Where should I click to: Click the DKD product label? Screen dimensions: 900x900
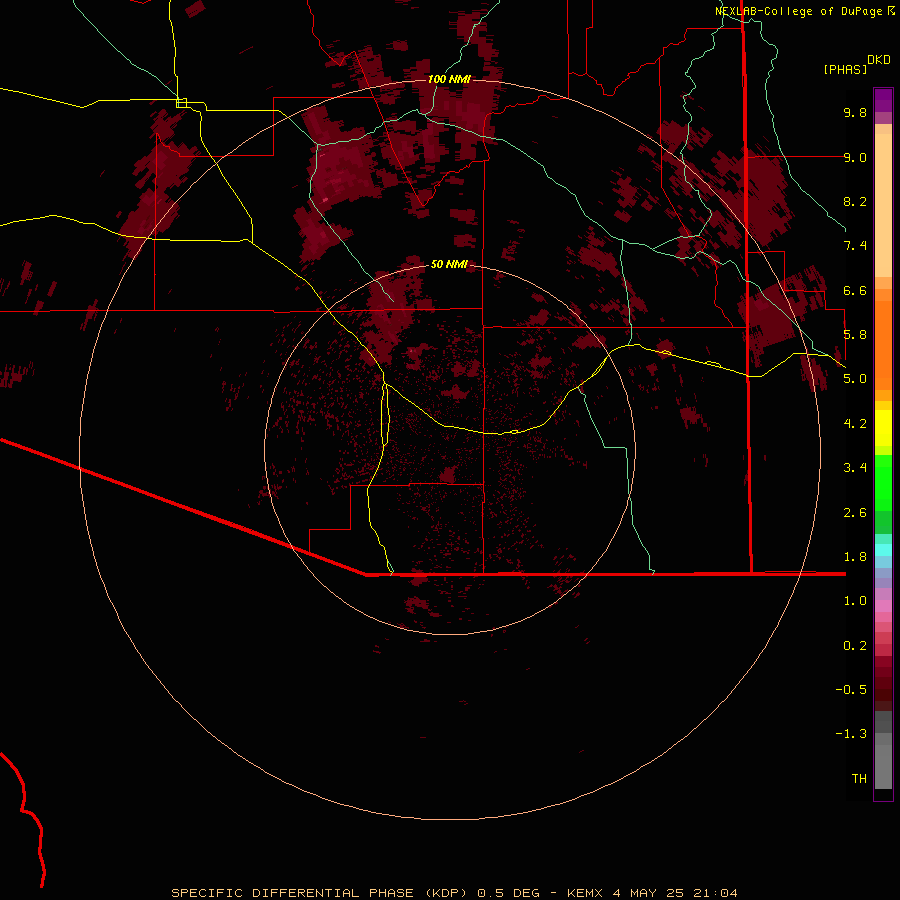point(879,60)
